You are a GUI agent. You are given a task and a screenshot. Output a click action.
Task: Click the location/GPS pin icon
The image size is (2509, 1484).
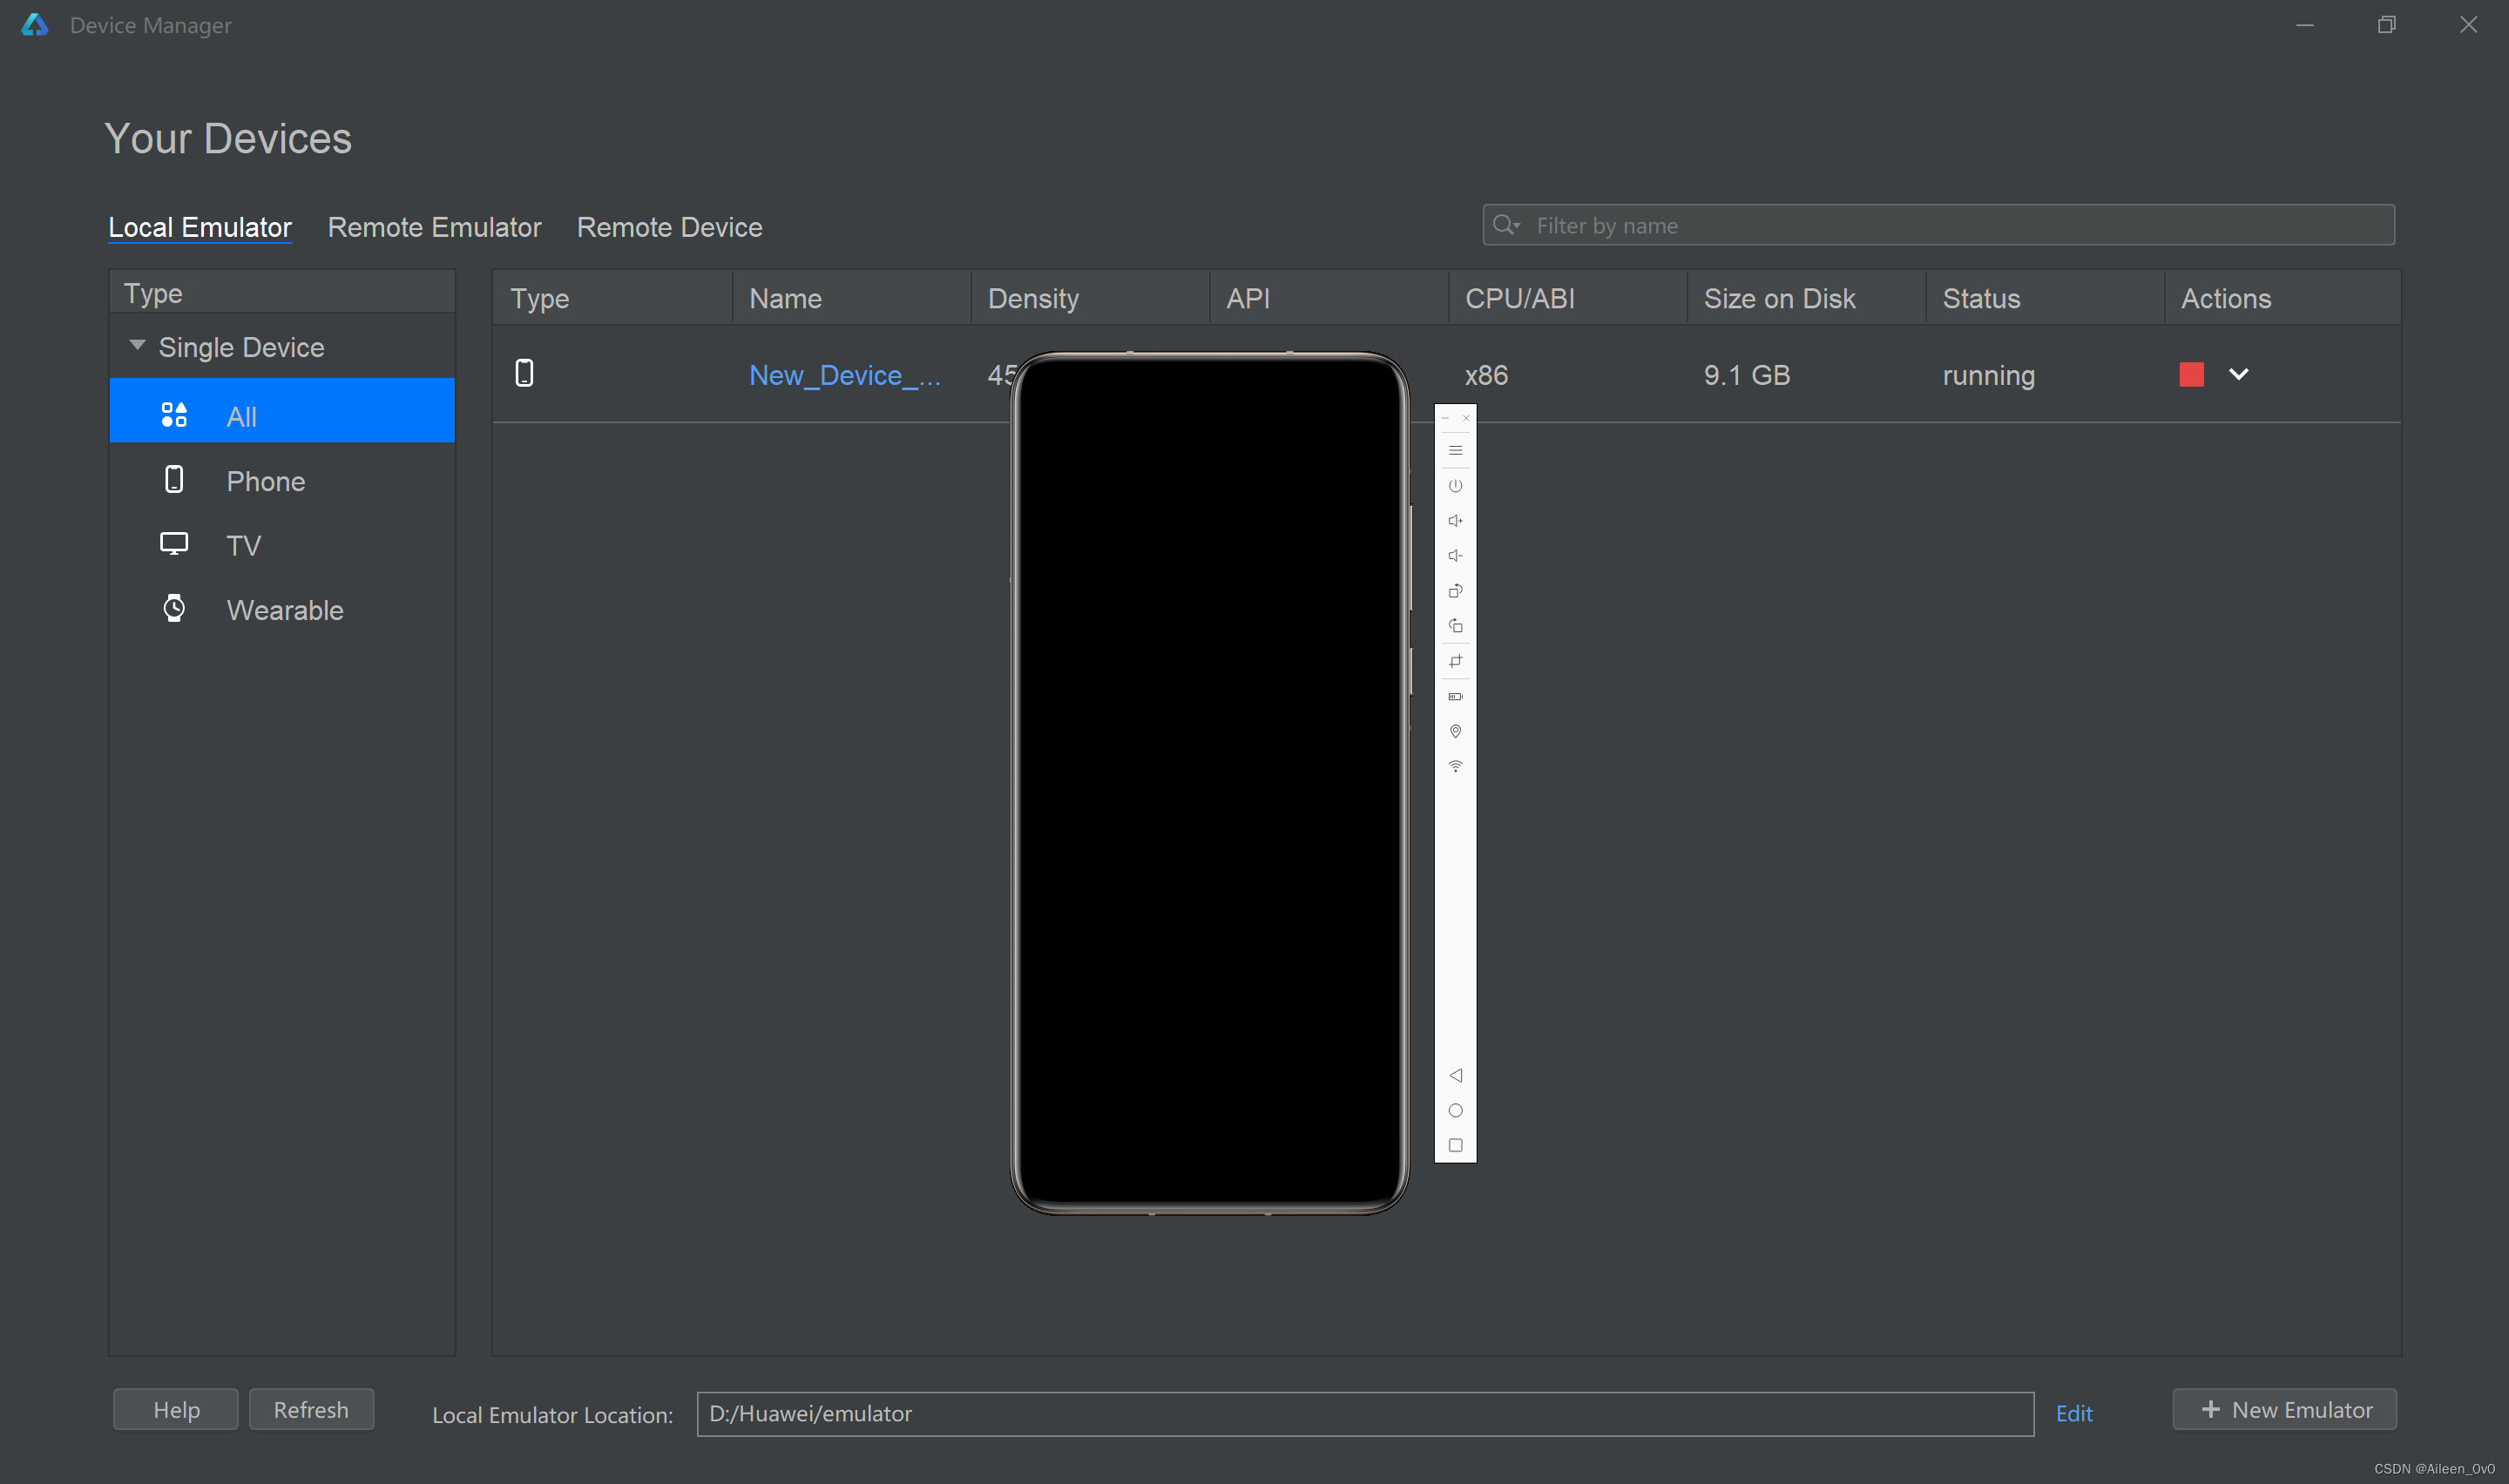click(1454, 732)
